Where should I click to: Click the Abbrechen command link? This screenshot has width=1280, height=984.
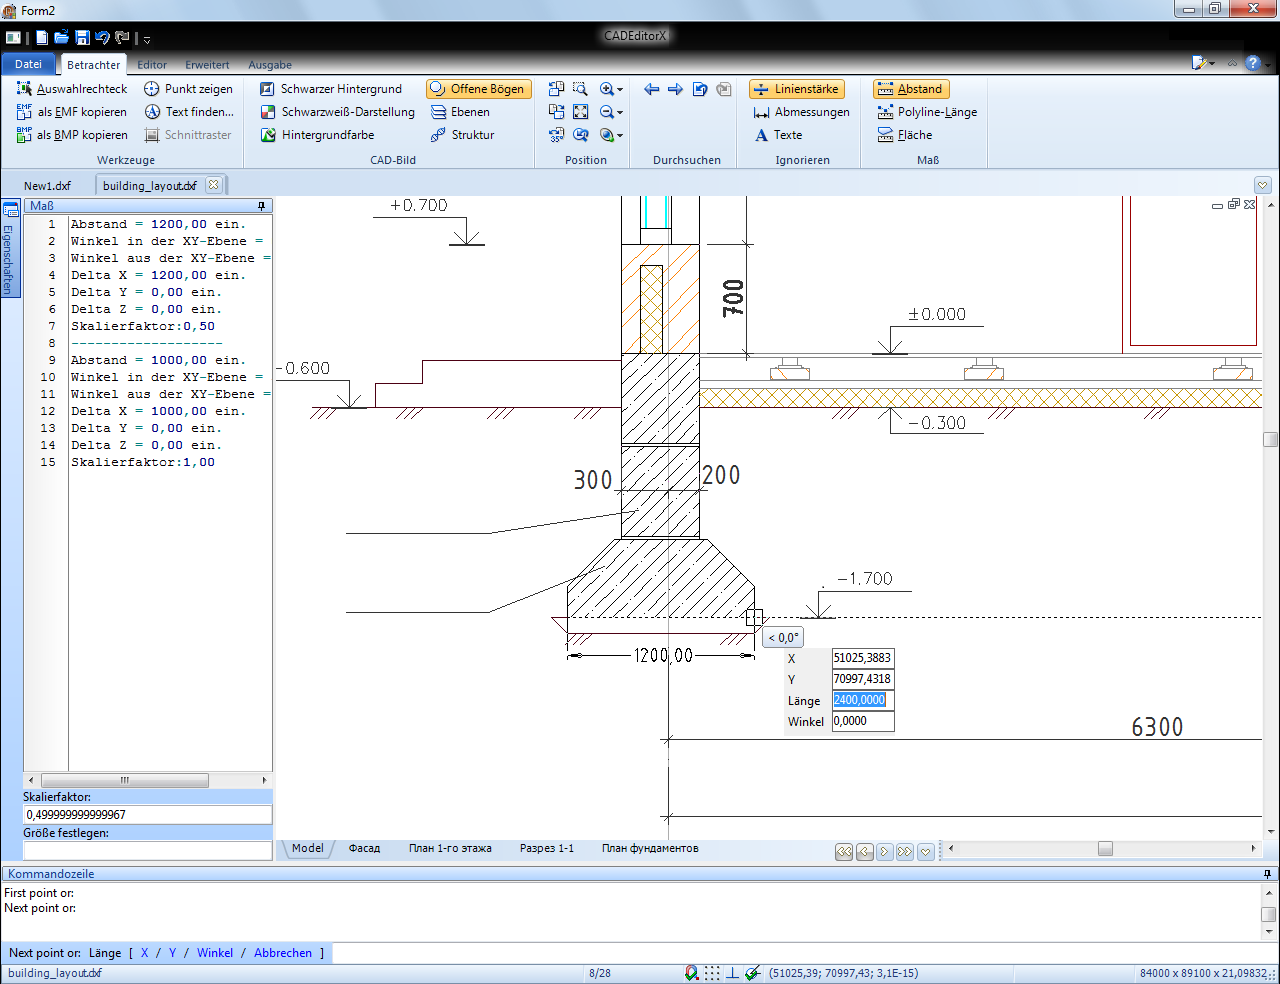click(x=283, y=953)
